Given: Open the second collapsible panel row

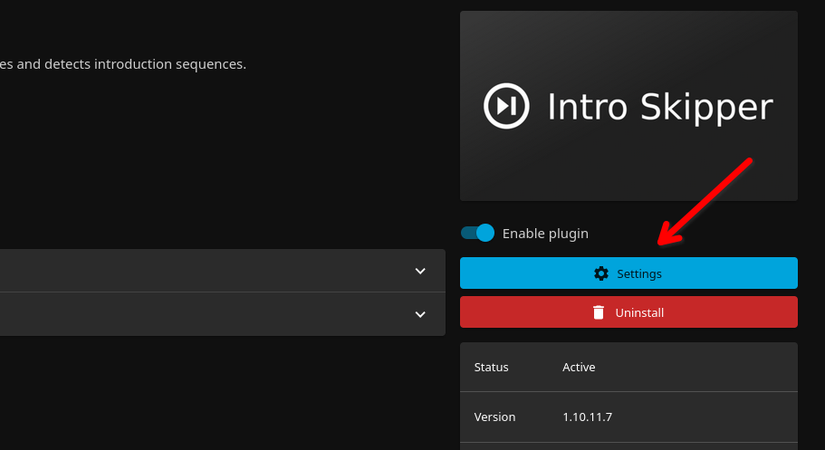Looking at the screenshot, I should [200, 314].
